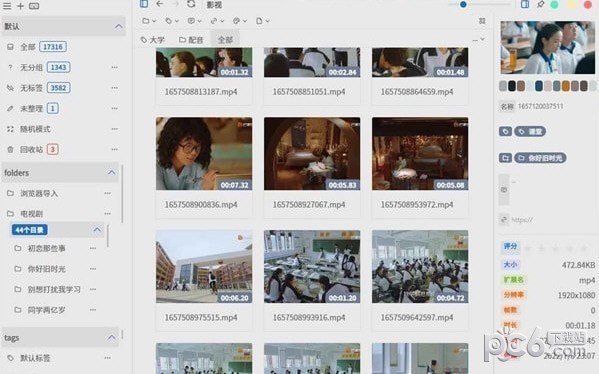Open the grid layout icon
The width and height of the screenshot is (599, 374).
point(482,21)
